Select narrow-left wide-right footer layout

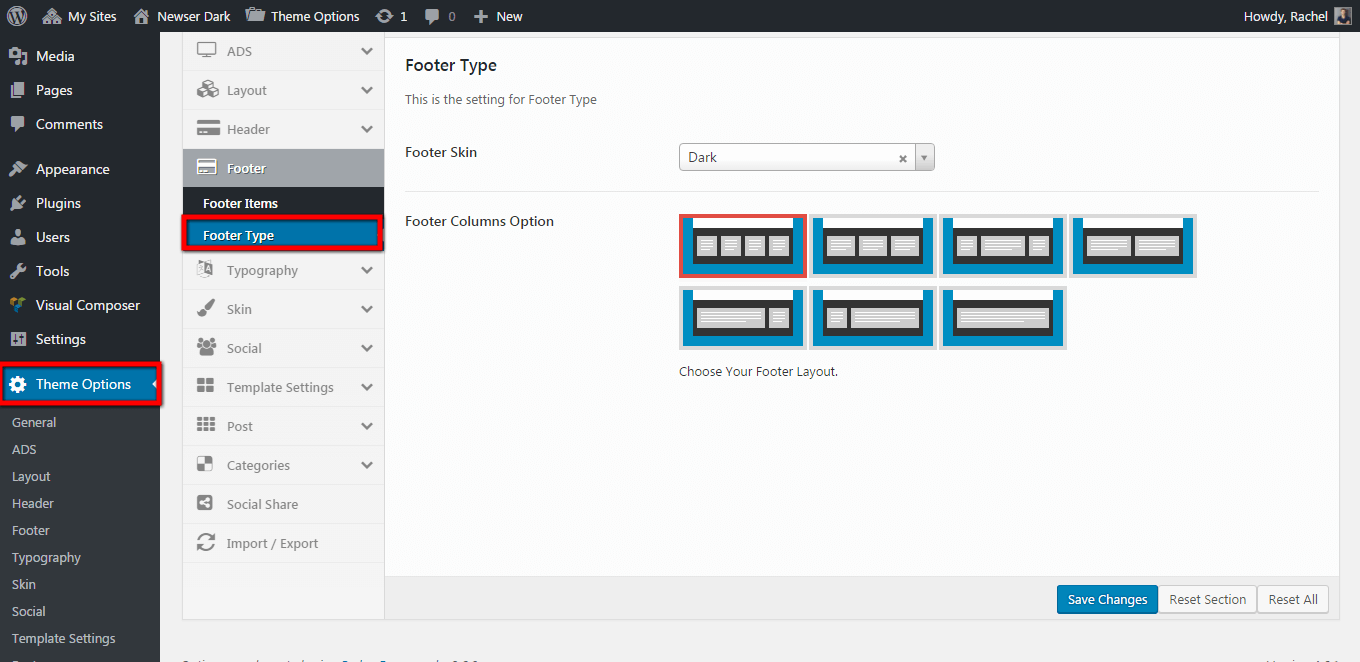pos(873,318)
